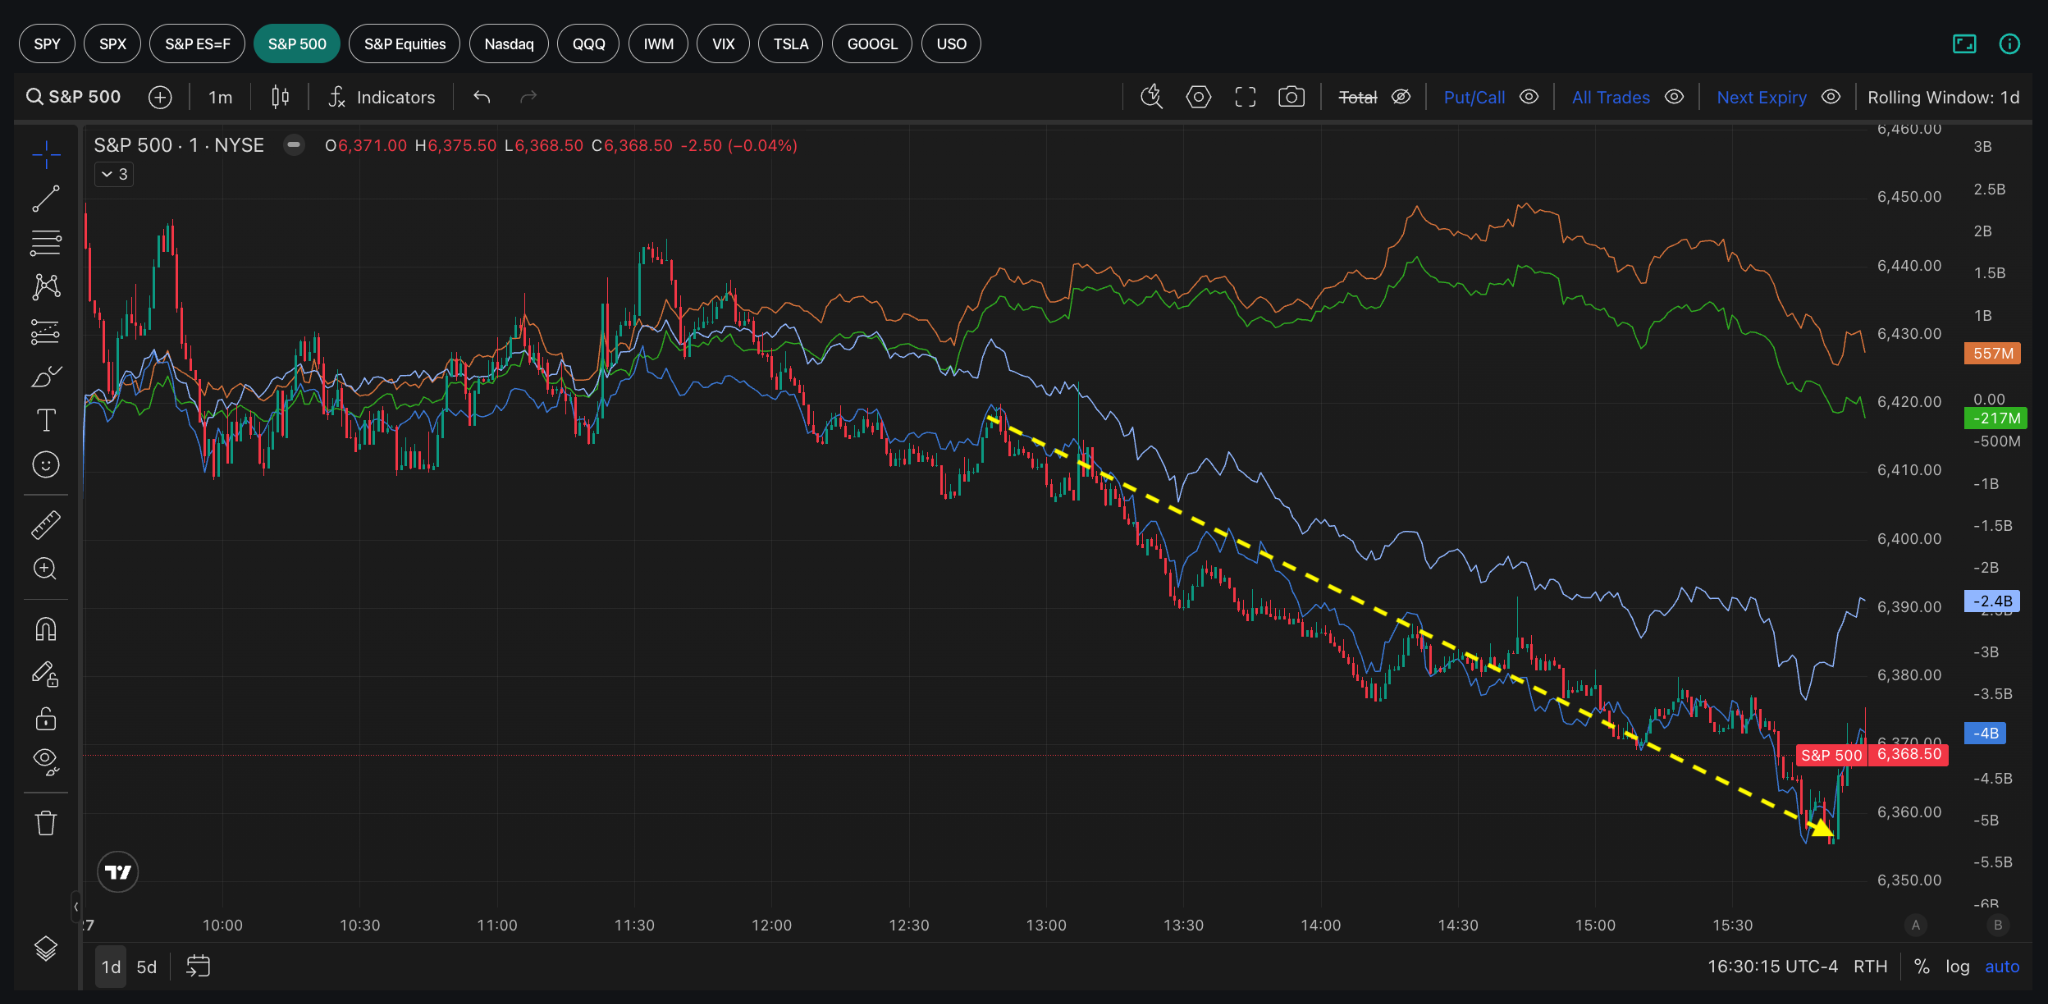Image resolution: width=2048 pixels, height=1004 pixels.
Task: Switch to the S&P ES=F tab
Action: coord(197,44)
